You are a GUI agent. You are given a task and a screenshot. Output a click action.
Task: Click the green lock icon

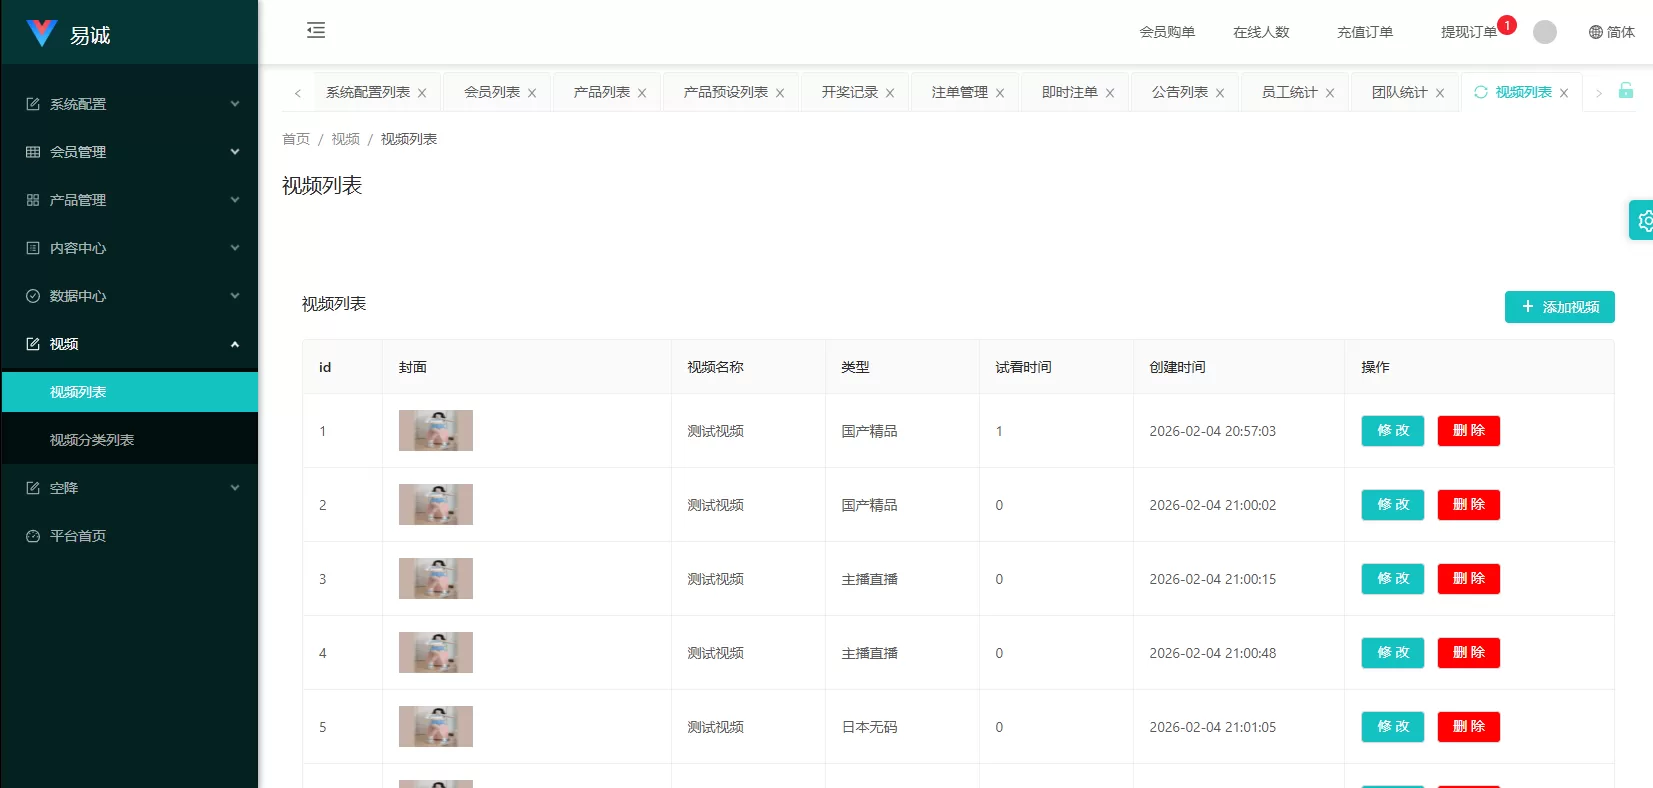point(1625,91)
